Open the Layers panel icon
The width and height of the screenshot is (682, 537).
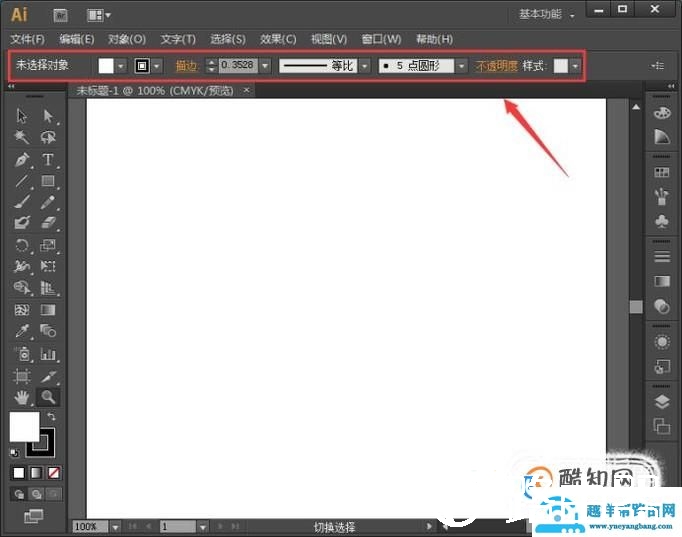pos(662,402)
